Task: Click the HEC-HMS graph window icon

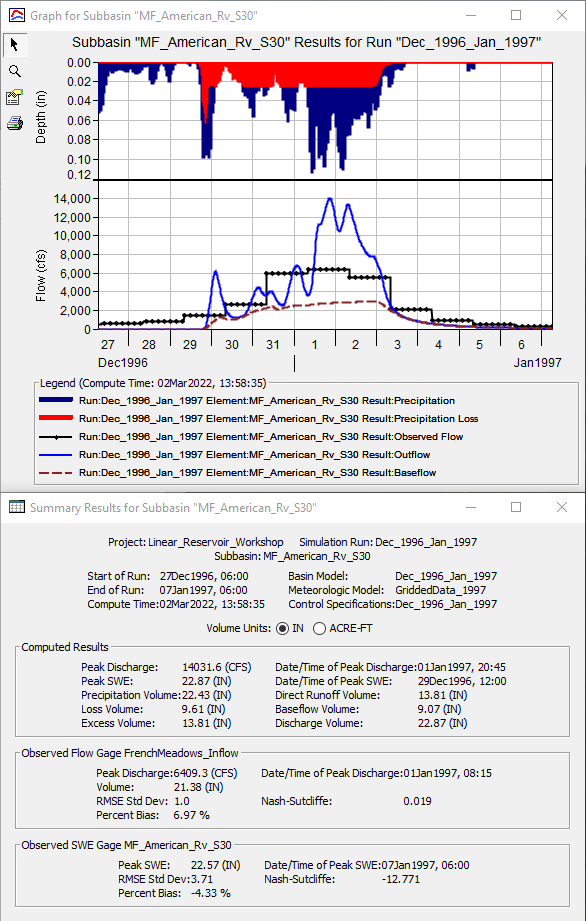Action: tap(17, 16)
